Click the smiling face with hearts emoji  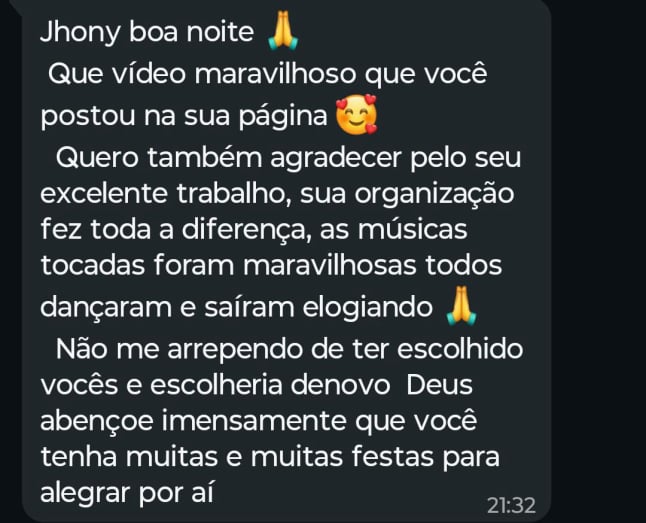pyautogui.click(x=356, y=114)
